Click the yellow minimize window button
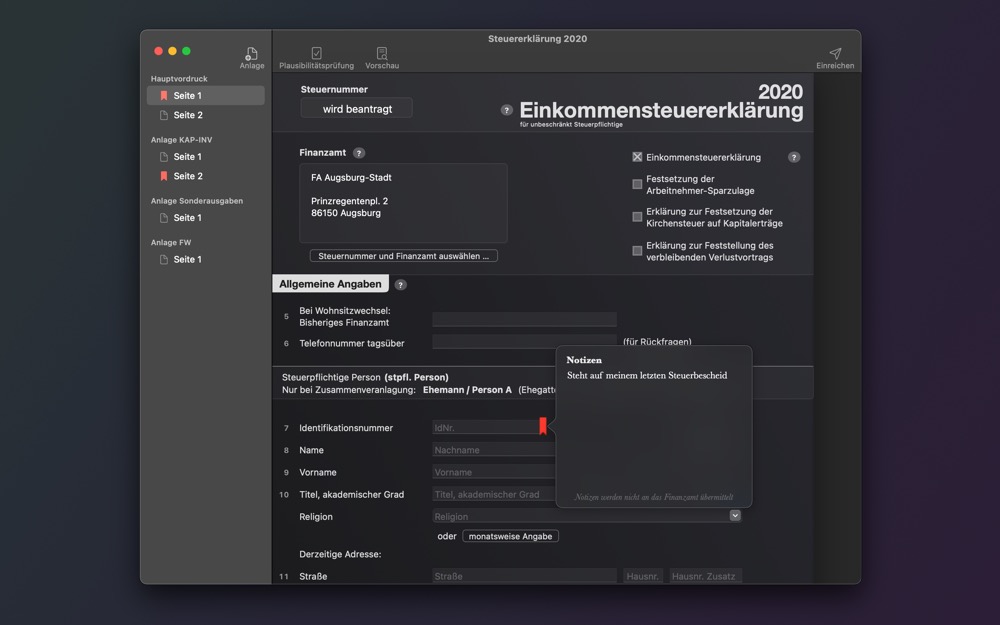The height and width of the screenshot is (625, 1000). coord(172,51)
